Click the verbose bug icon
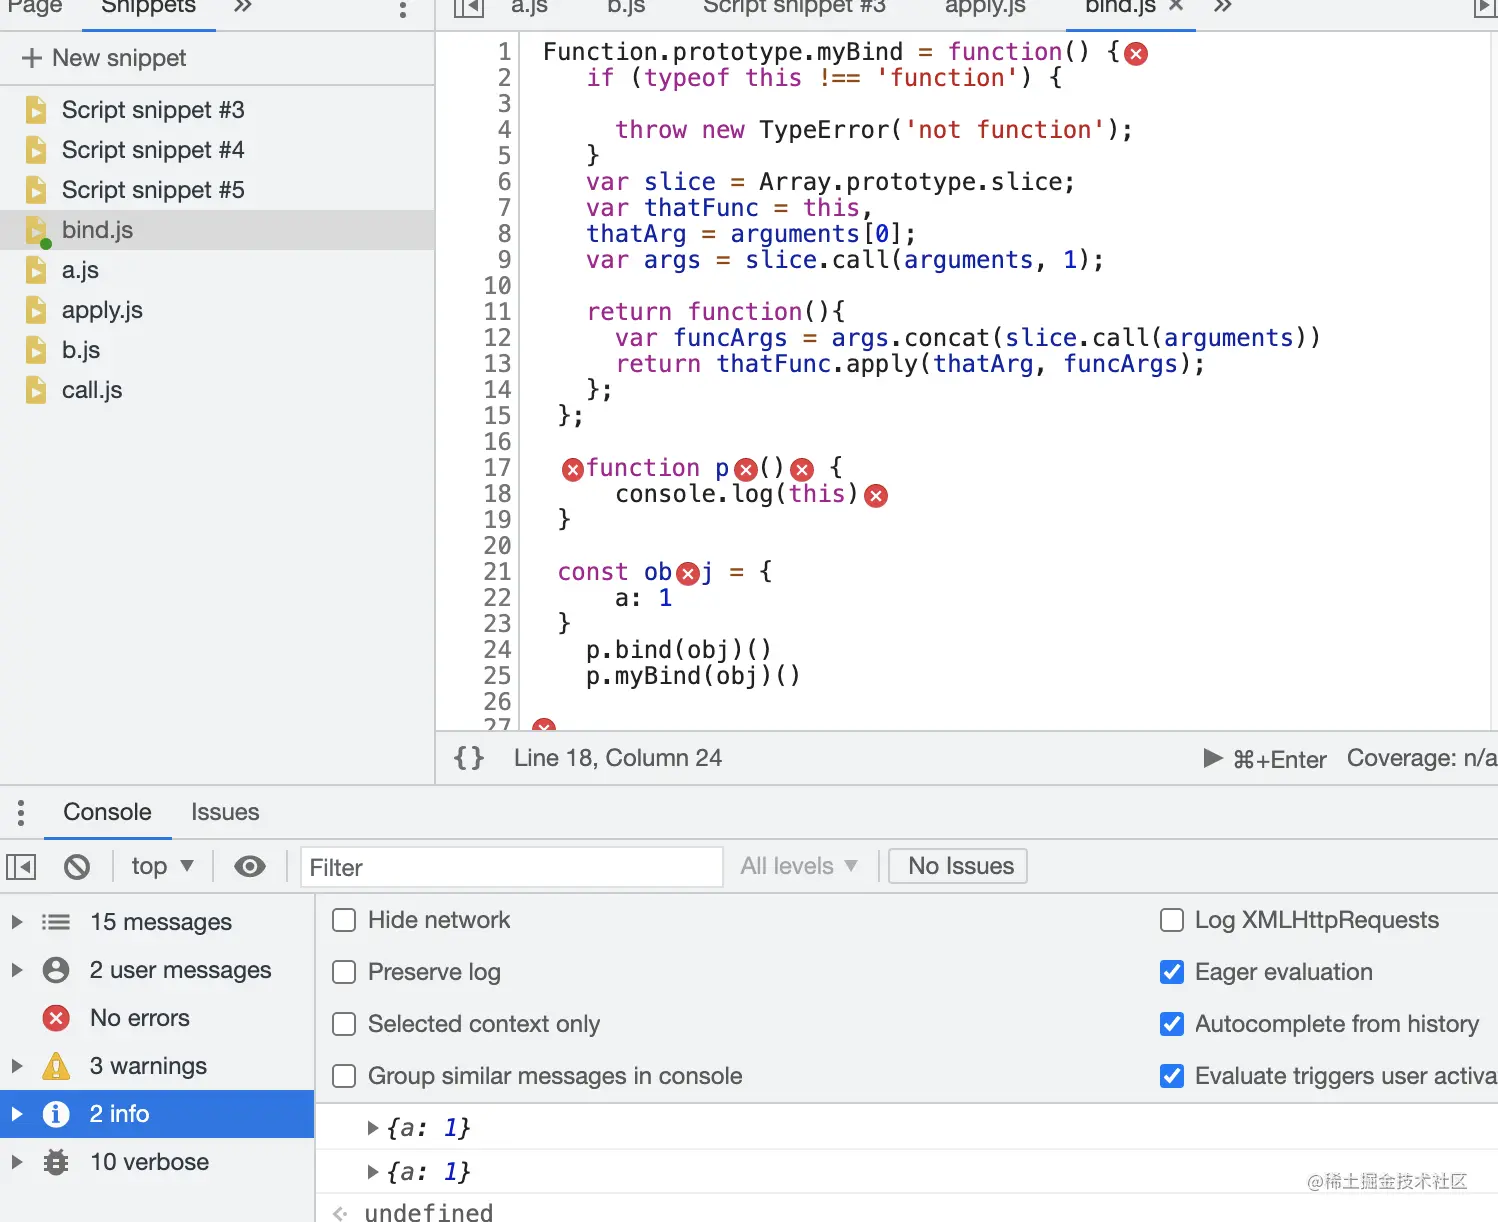The height and width of the screenshot is (1222, 1498). [56, 1162]
